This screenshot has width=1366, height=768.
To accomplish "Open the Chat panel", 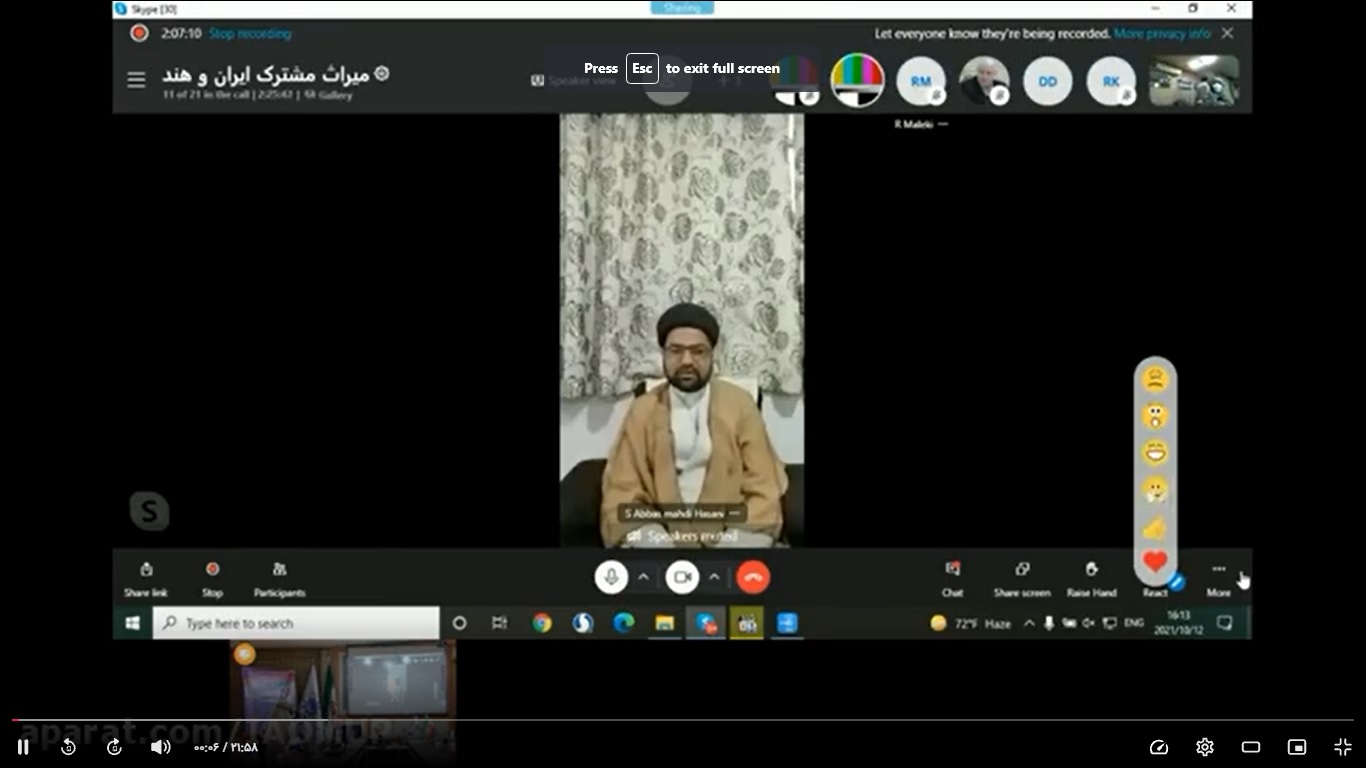I will [x=952, y=579].
